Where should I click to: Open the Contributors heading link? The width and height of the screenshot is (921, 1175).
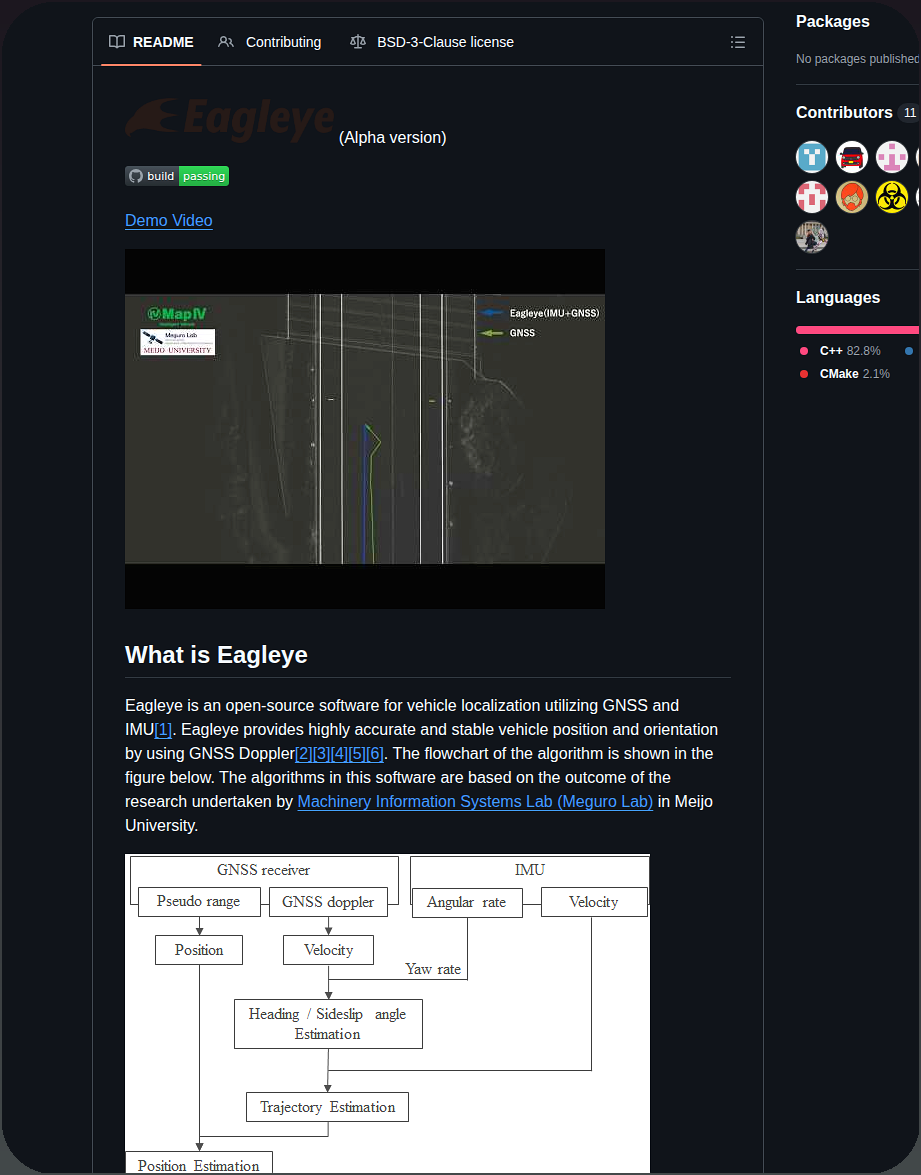(844, 112)
